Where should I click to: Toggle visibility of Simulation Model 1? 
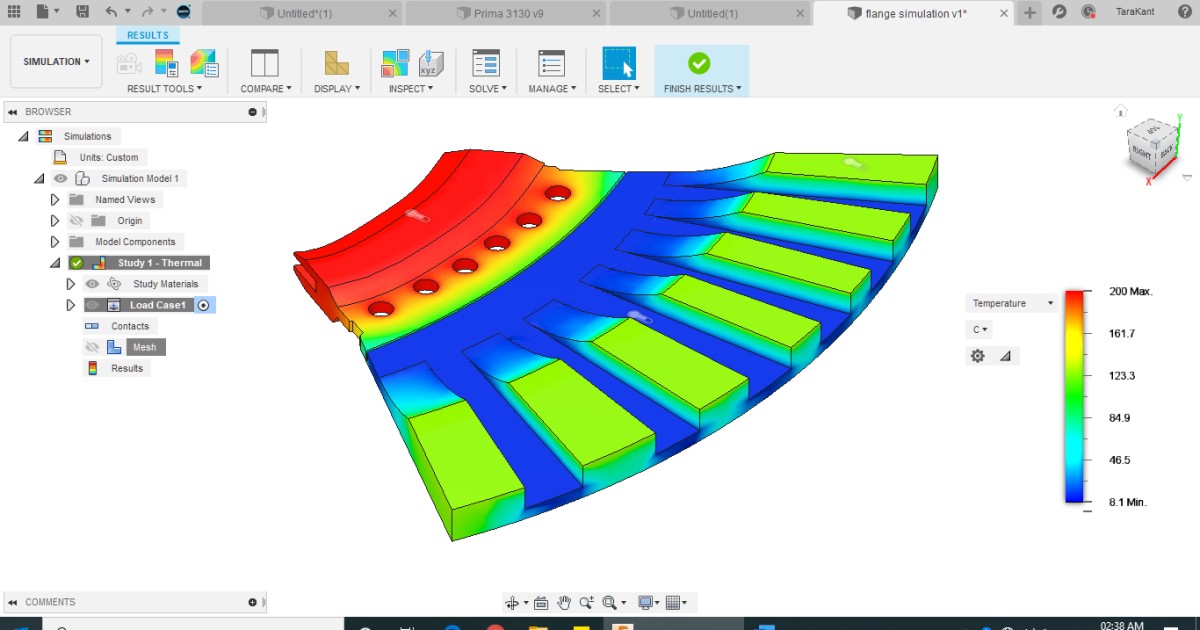tap(61, 178)
